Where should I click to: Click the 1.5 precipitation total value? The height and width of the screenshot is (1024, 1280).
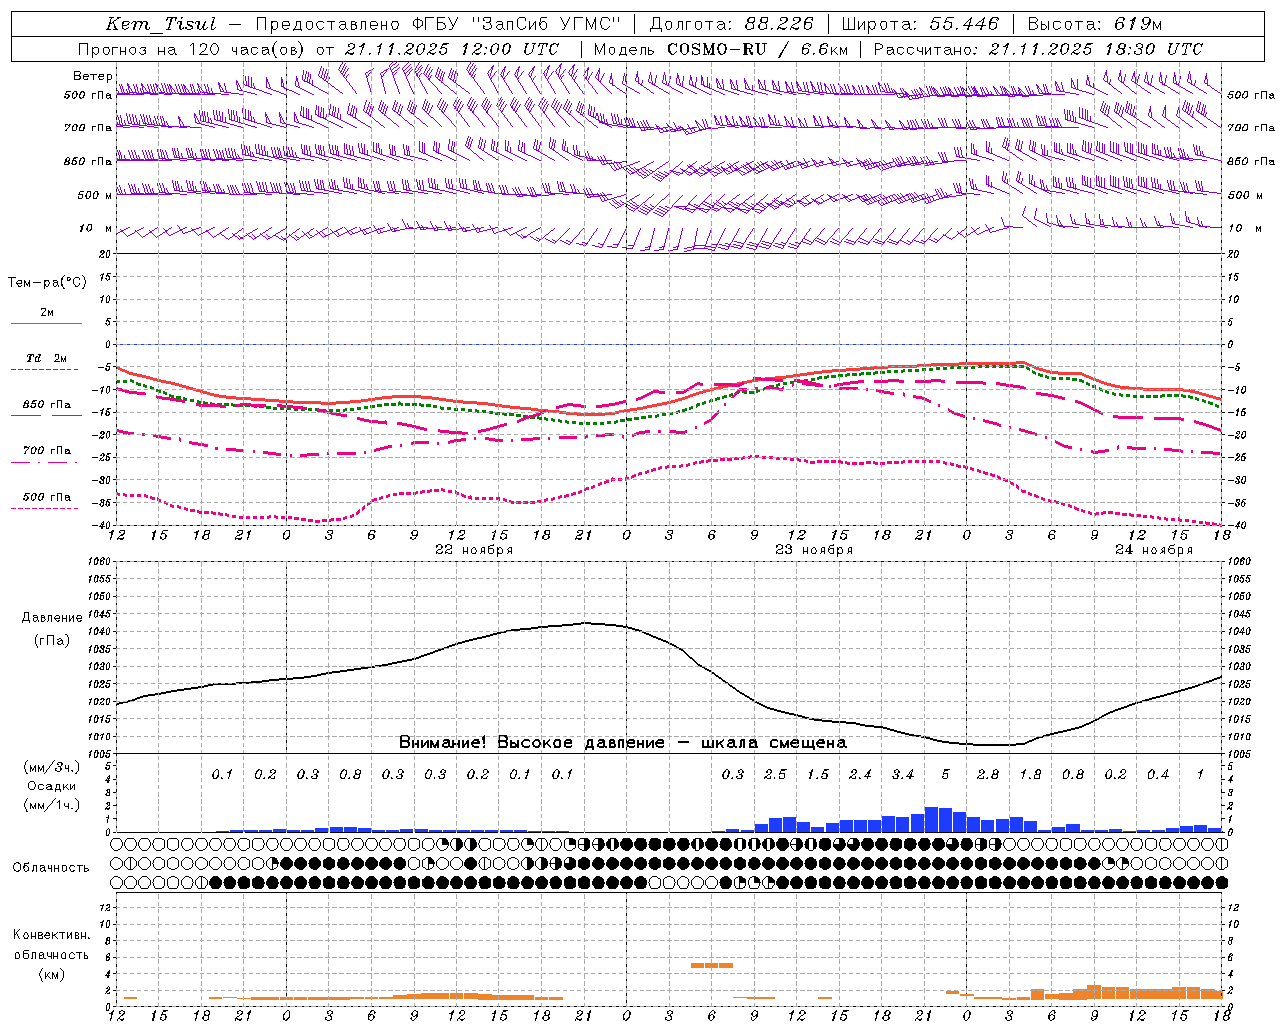818,775
